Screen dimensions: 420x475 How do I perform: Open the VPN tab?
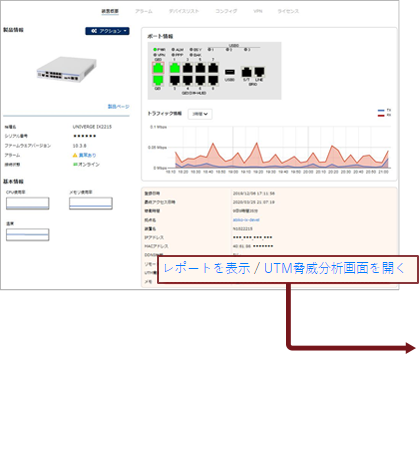click(x=258, y=11)
